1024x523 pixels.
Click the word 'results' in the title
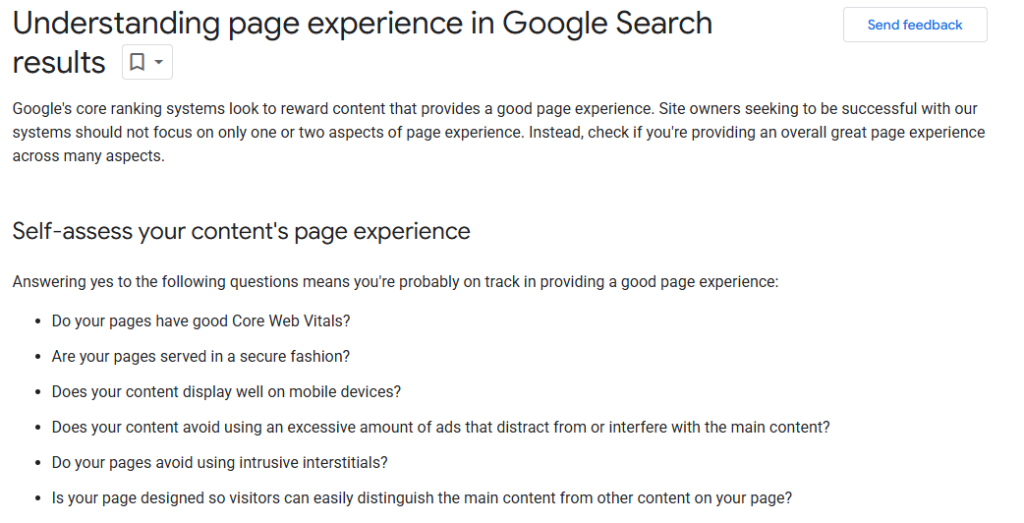[59, 63]
